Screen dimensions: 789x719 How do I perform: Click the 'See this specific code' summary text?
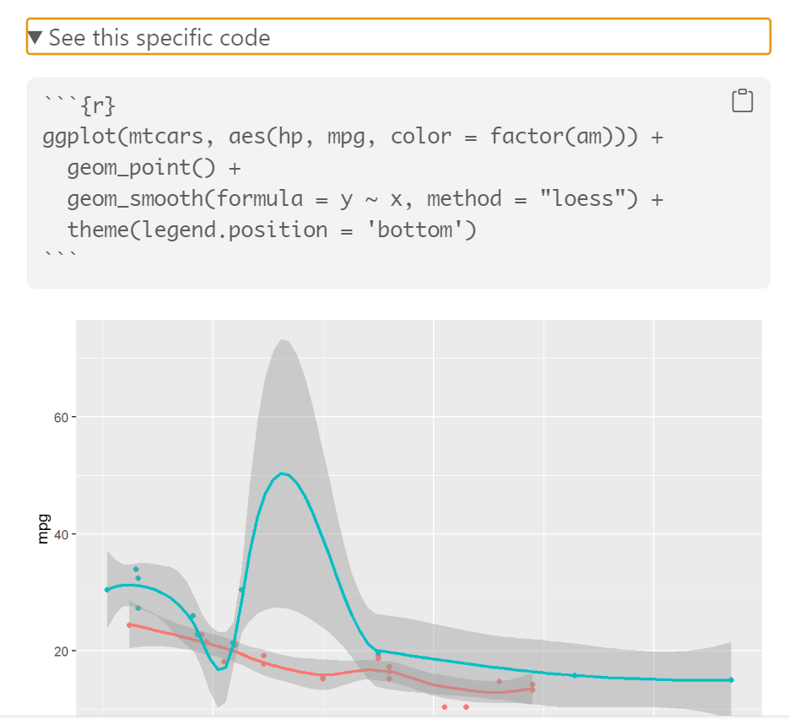click(160, 38)
